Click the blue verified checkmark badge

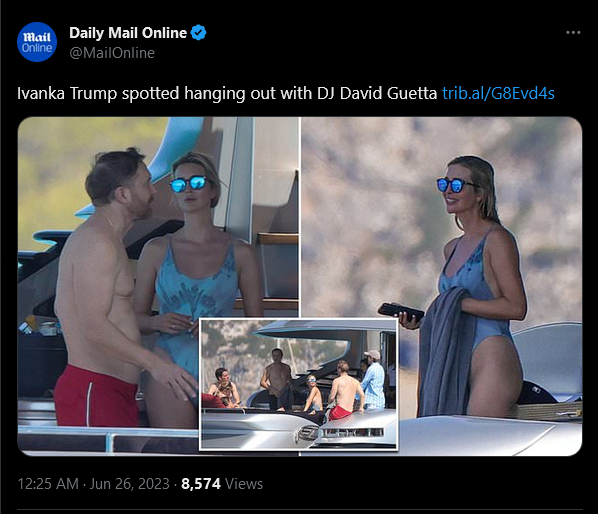tap(198, 33)
